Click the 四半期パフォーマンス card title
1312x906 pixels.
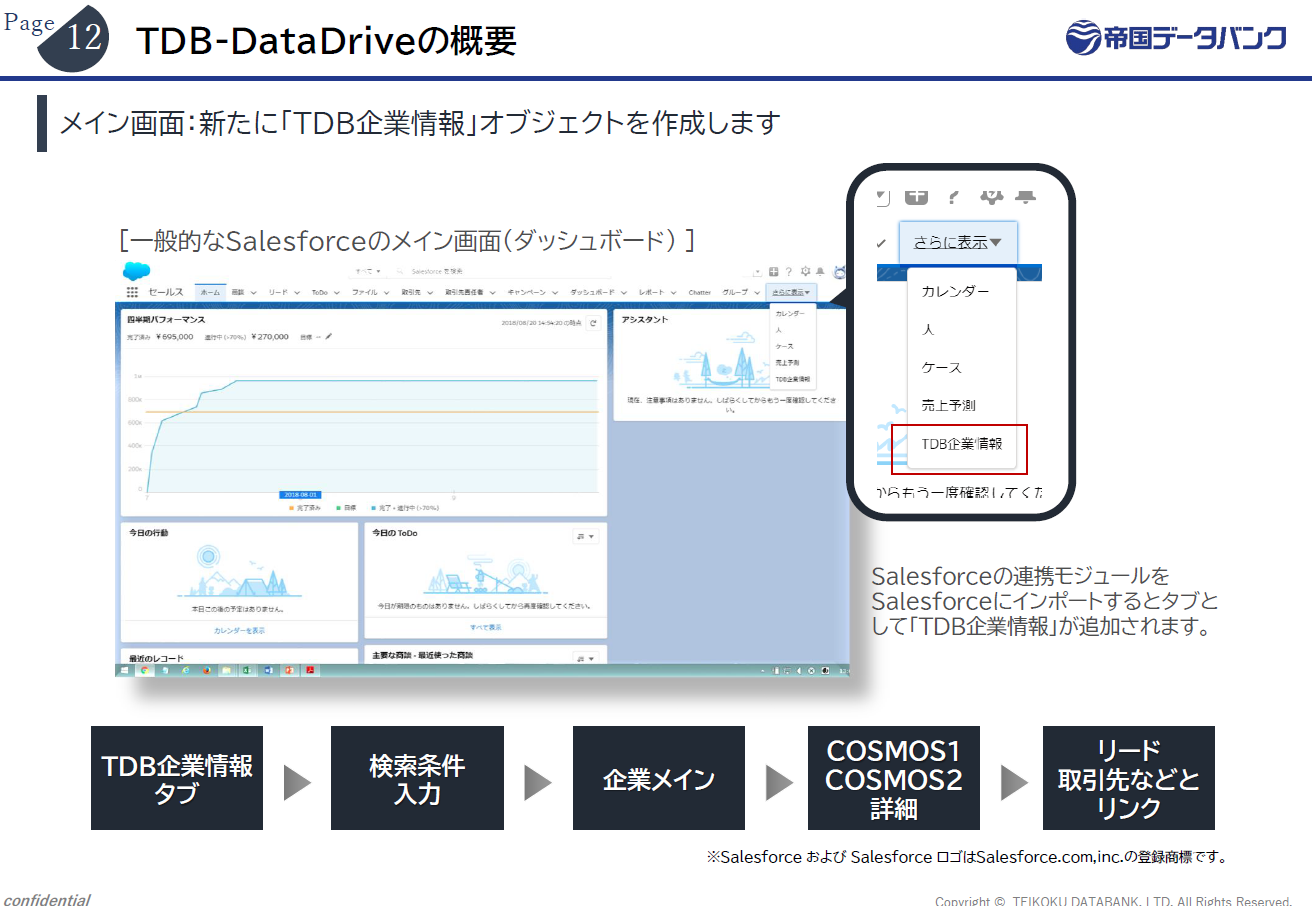166,320
